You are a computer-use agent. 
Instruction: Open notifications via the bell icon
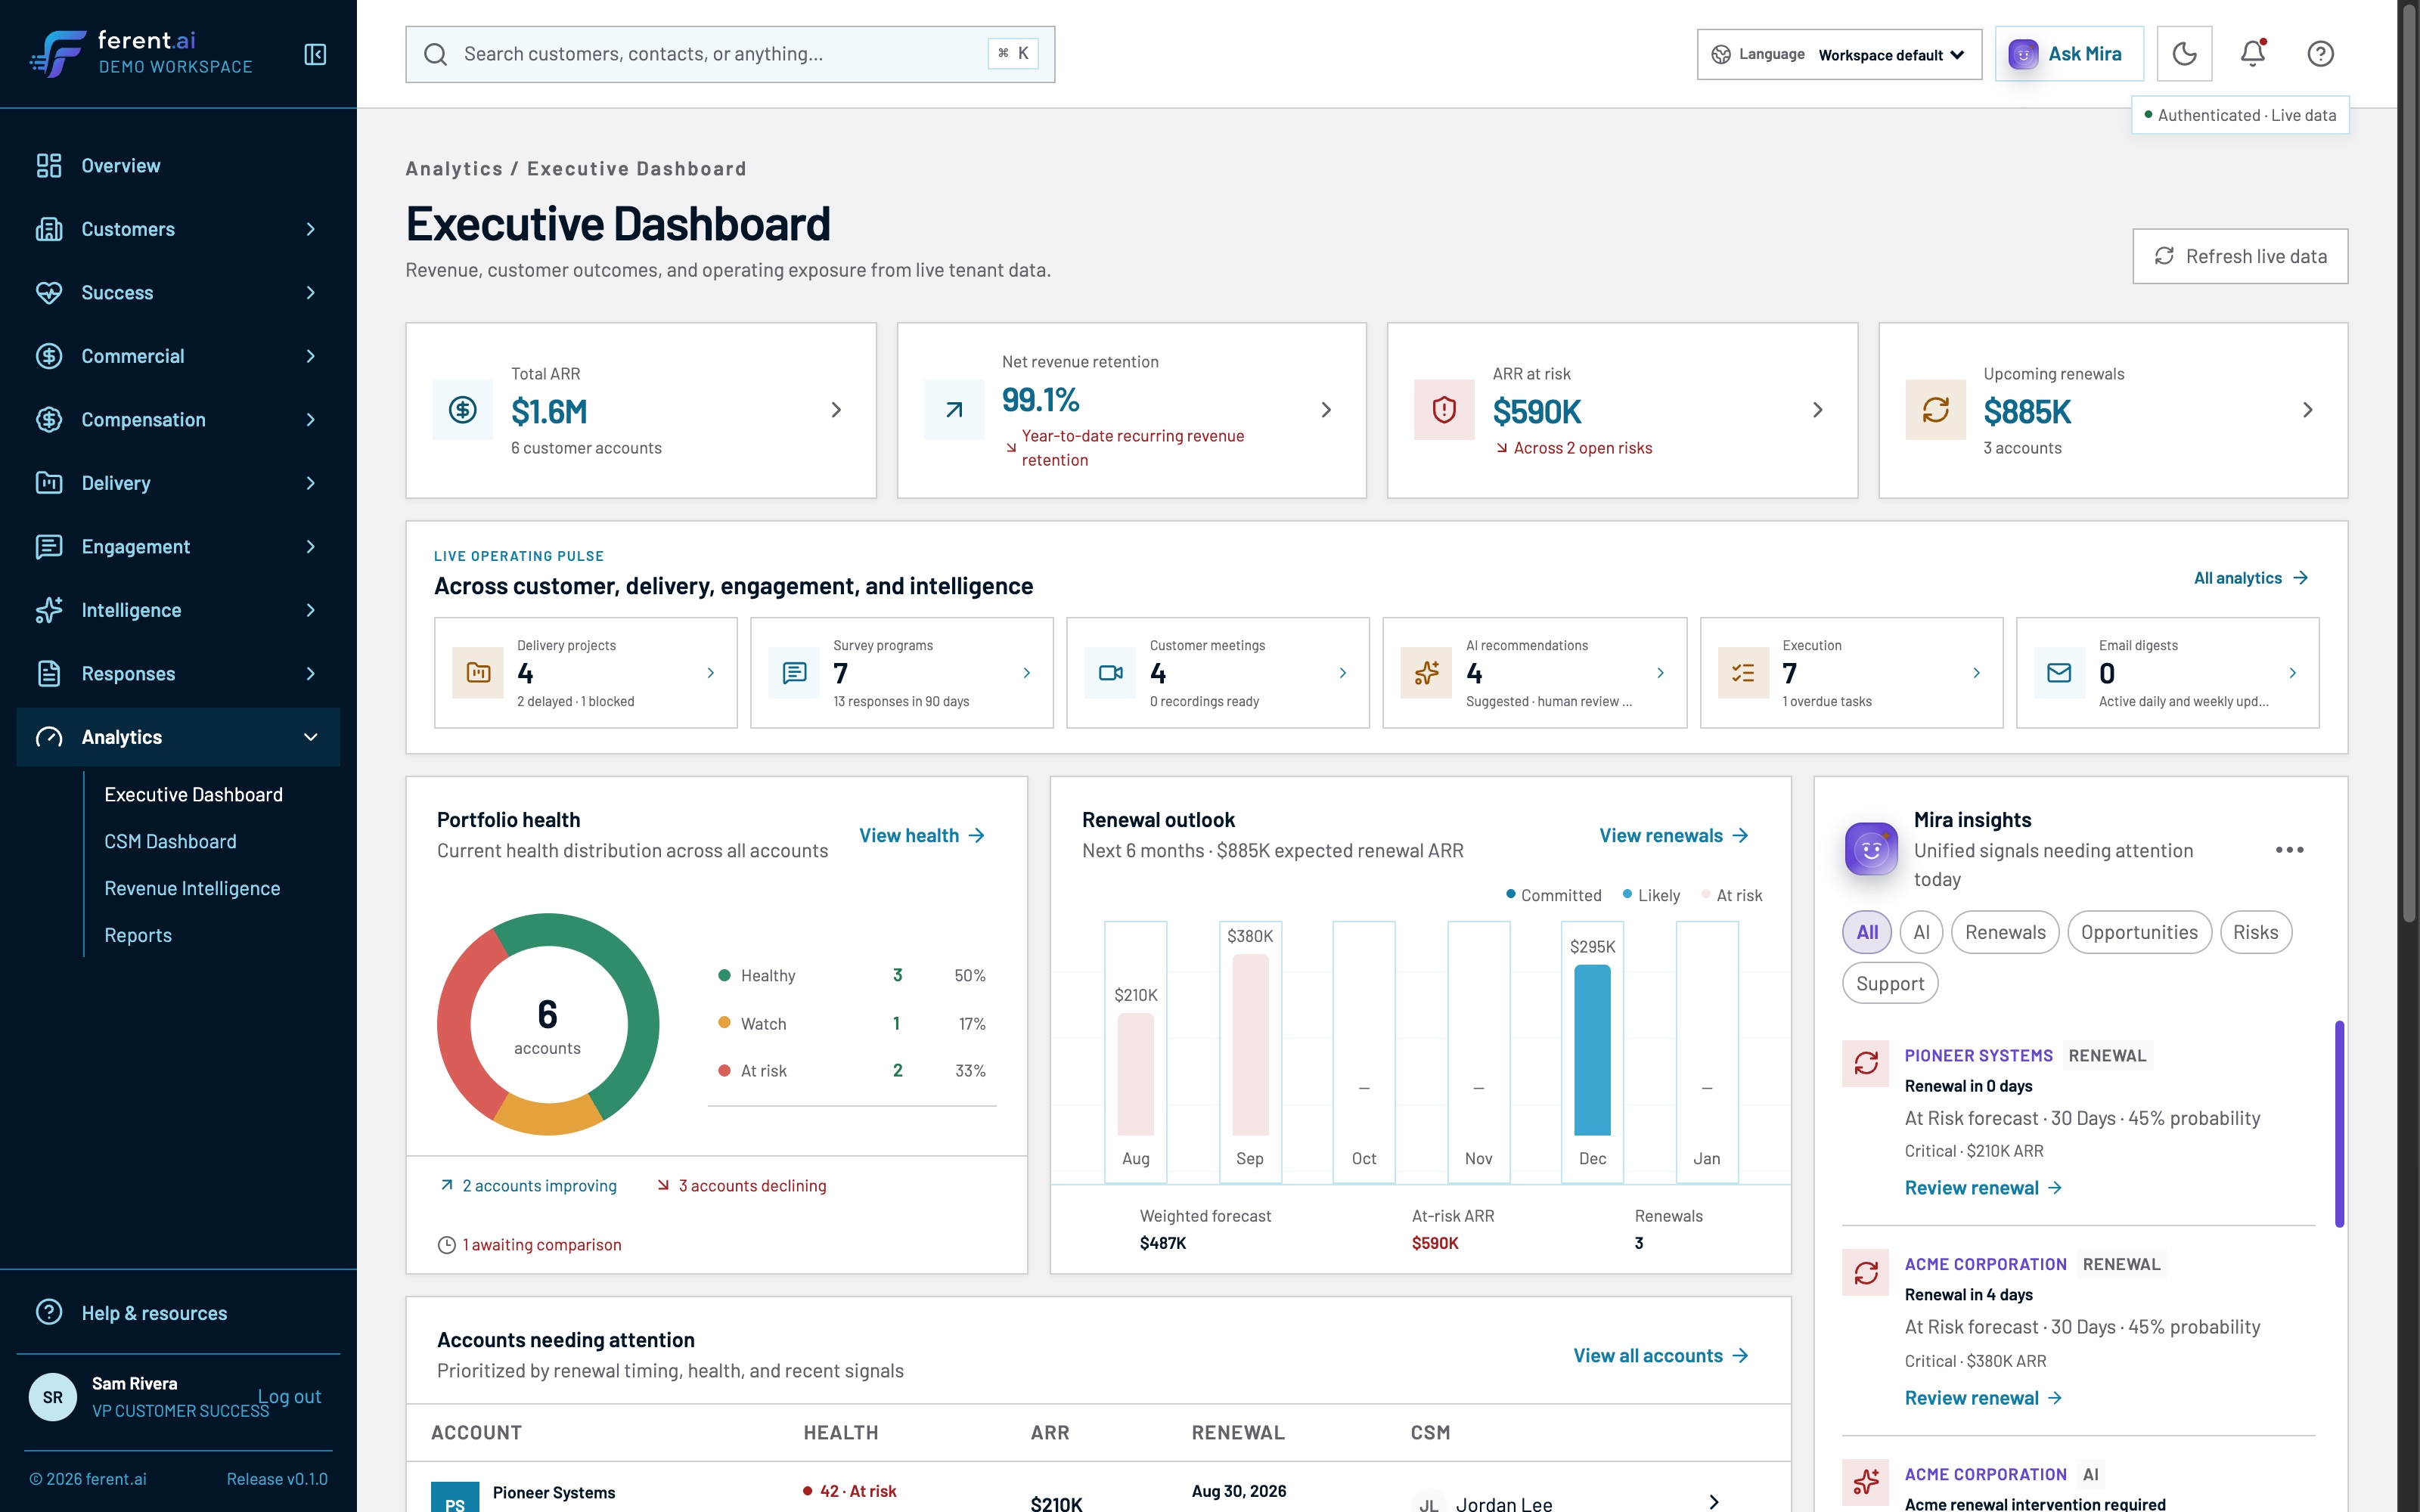tap(2252, 54)
